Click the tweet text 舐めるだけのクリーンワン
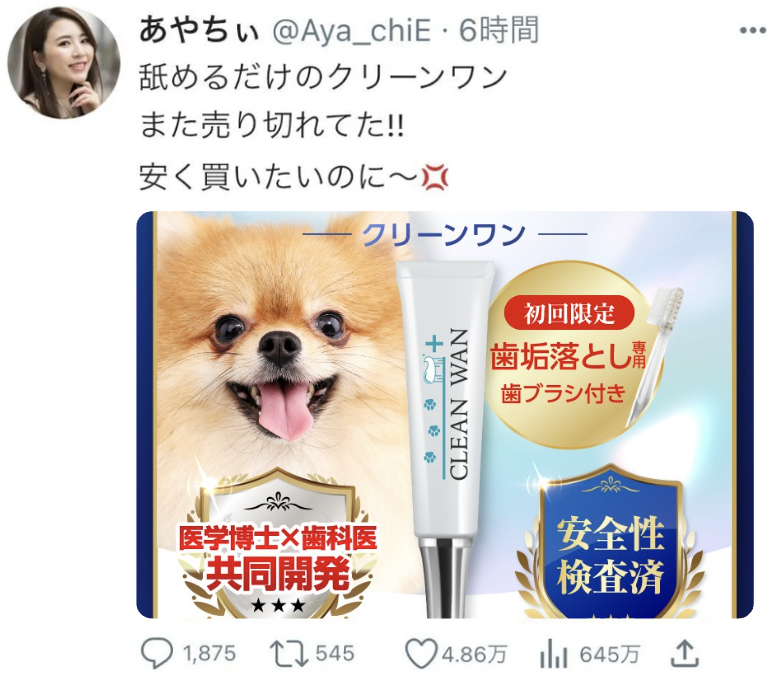782x684 pixels. click(323, 78)
